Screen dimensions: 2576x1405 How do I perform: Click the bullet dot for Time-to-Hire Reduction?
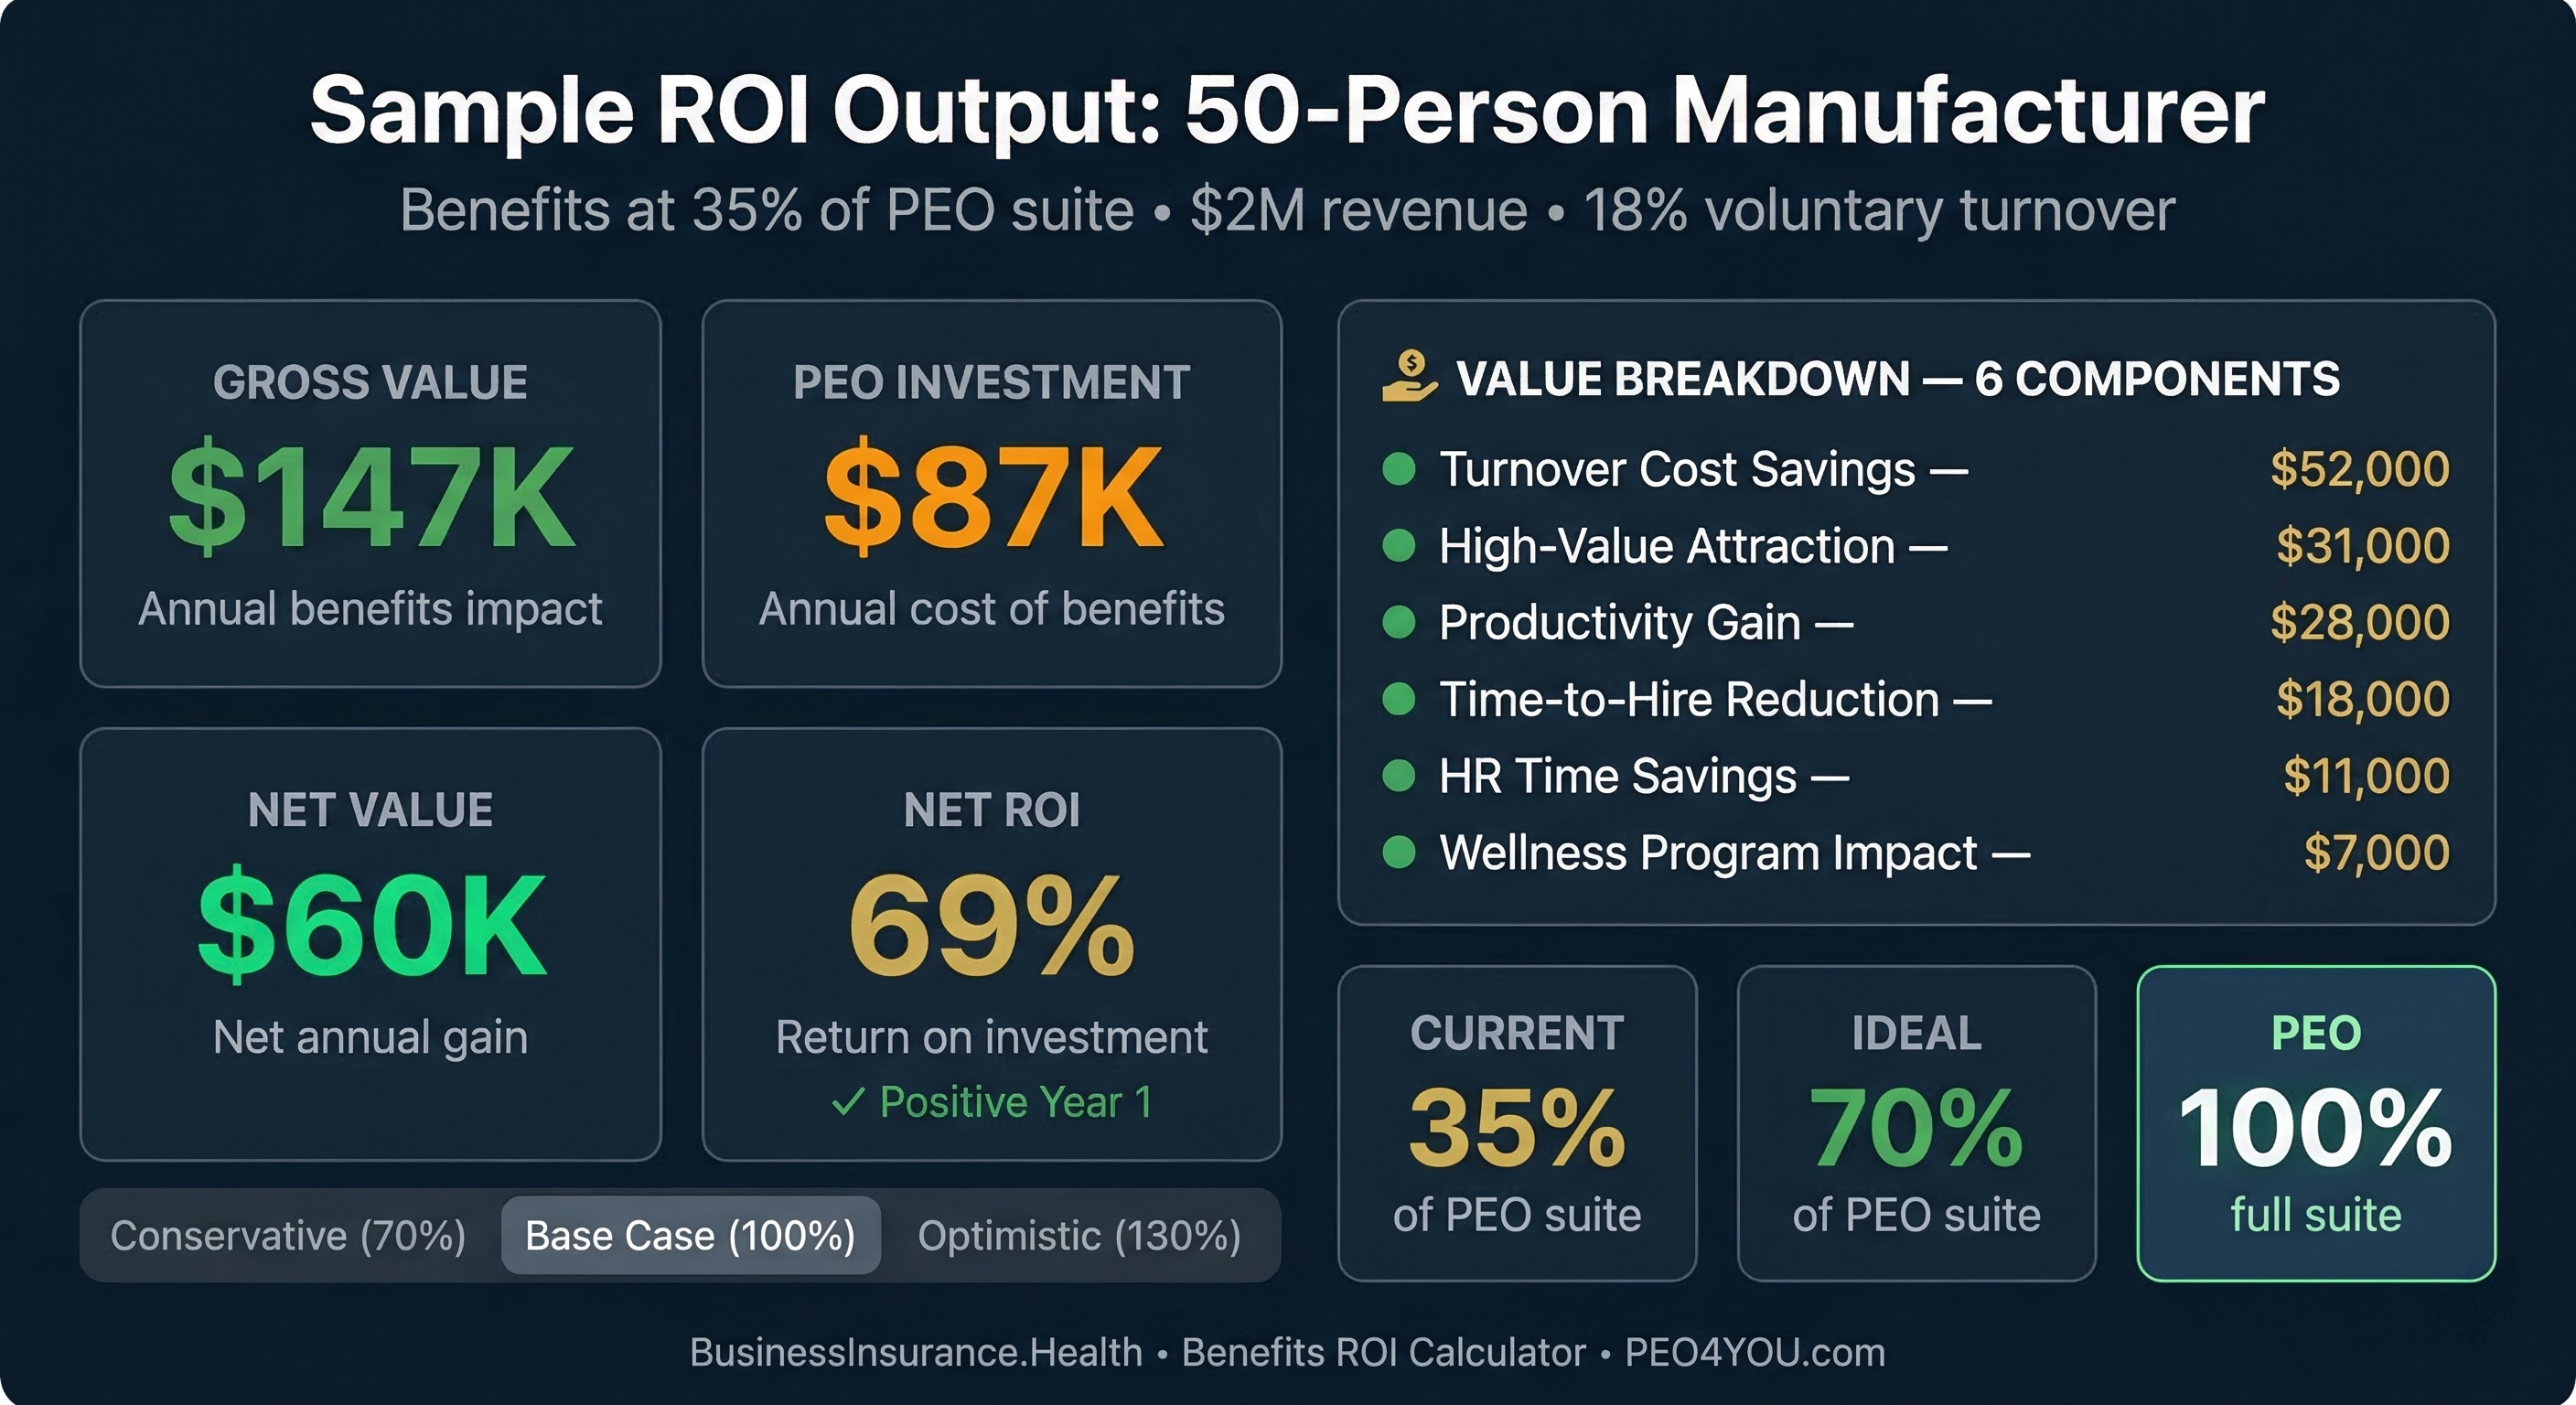click(1398, 699)
